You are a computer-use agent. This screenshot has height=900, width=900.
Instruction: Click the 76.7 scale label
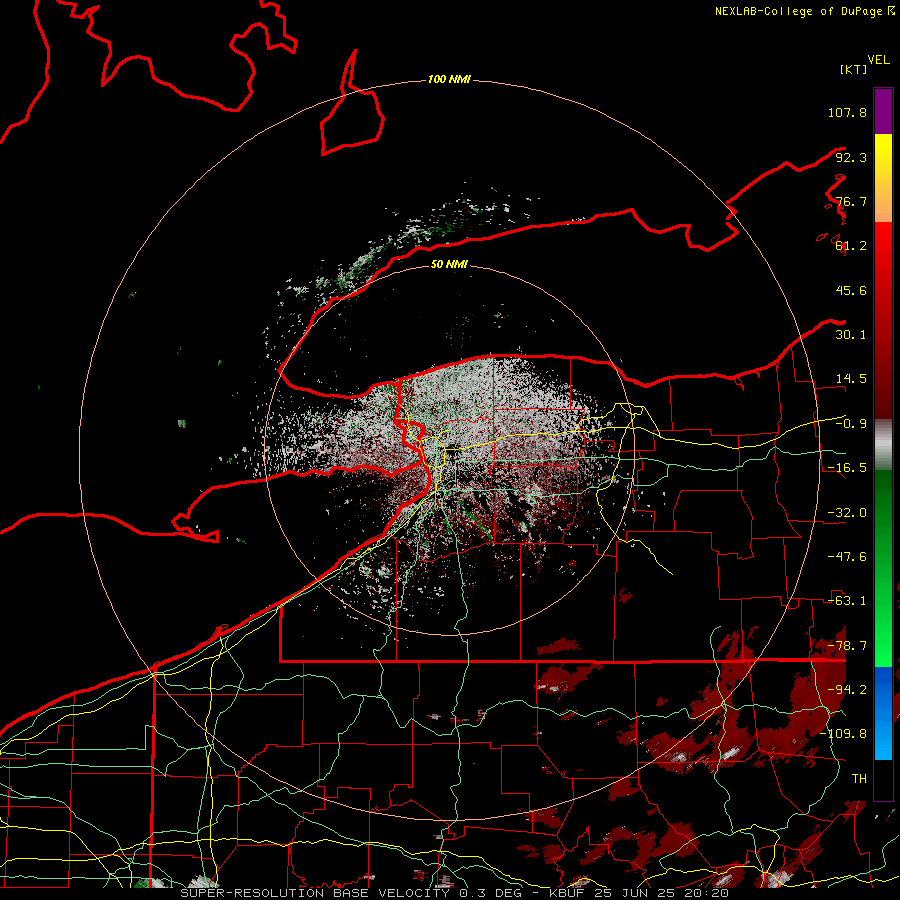click(851, 201)
